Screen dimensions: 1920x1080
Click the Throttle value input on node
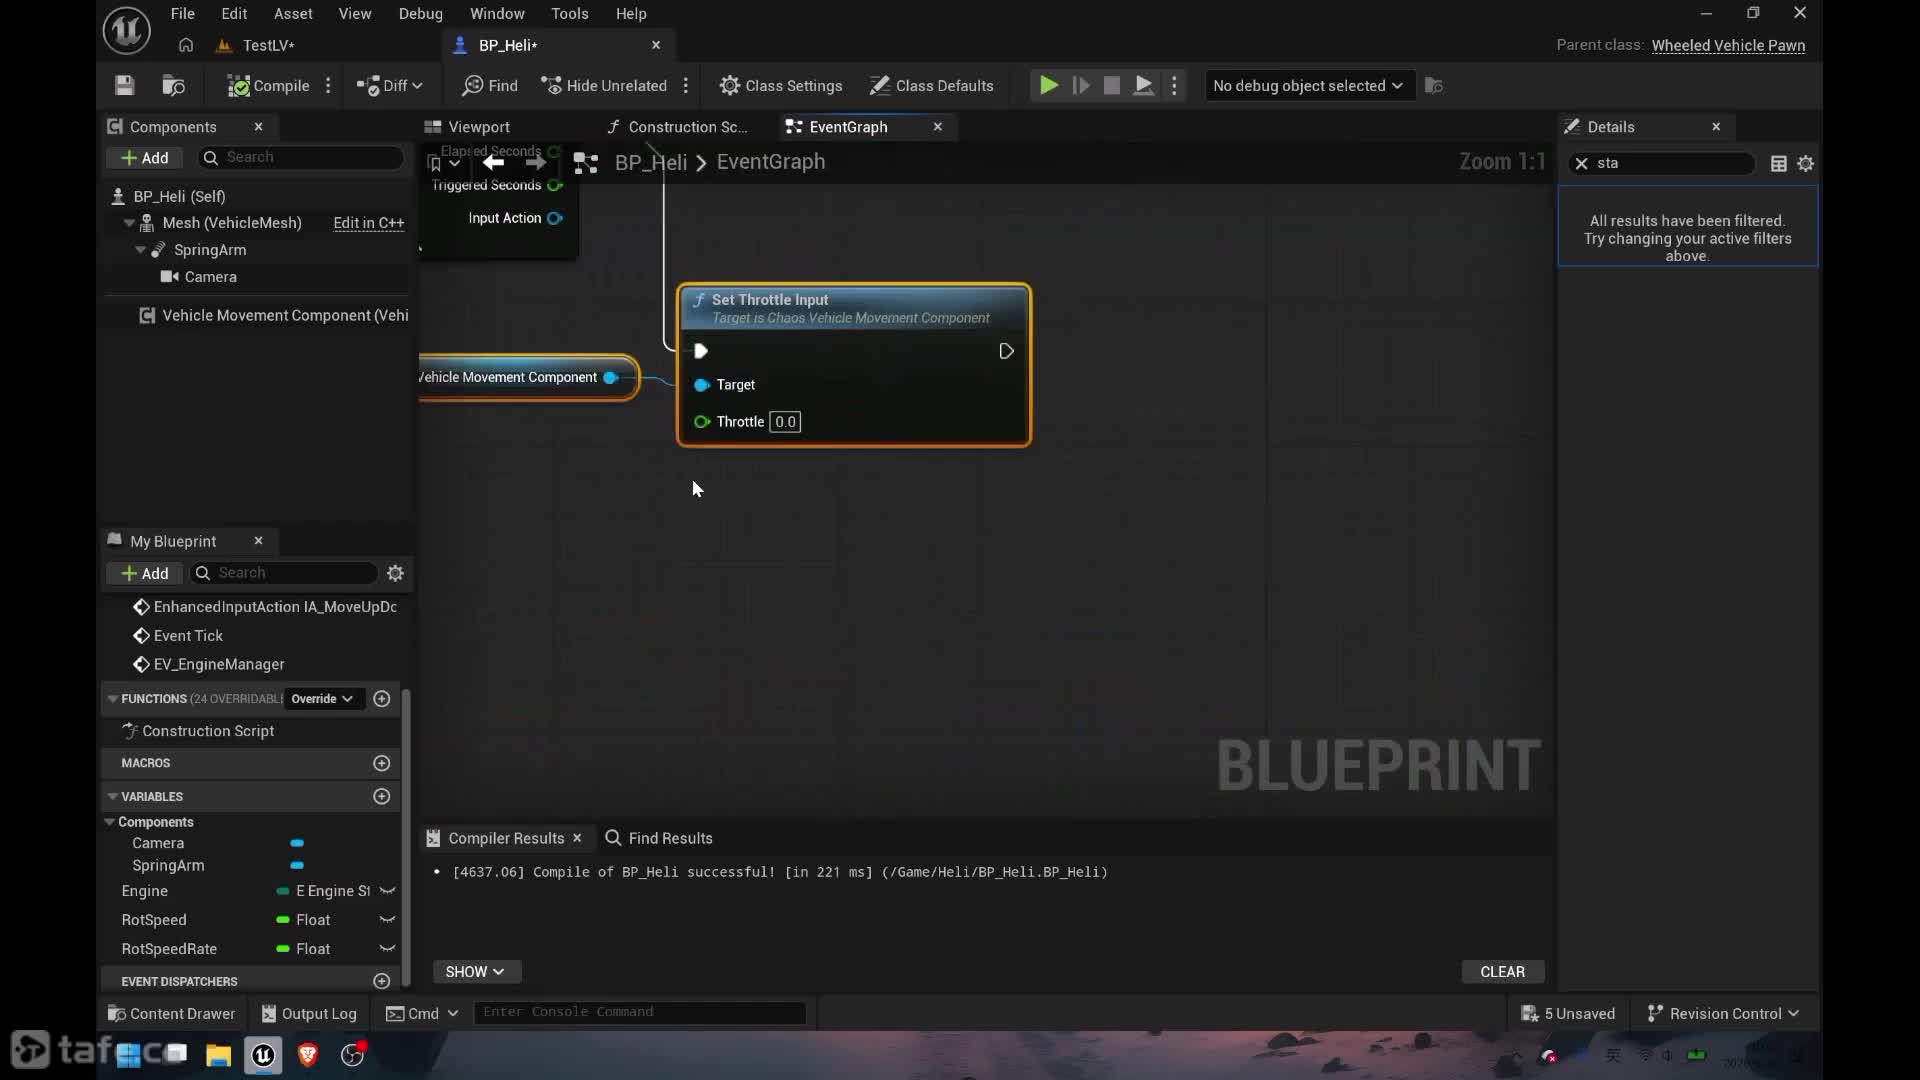[785, 422]
